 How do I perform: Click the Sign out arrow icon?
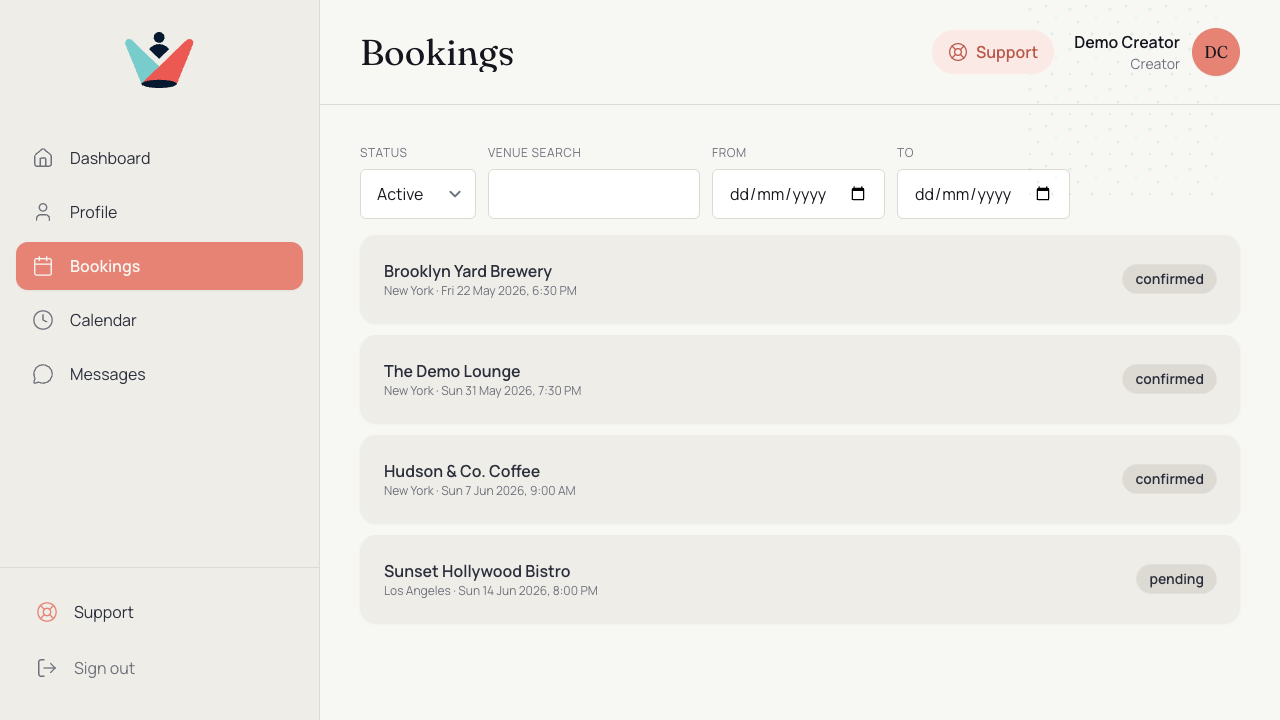tap(47, 668)
